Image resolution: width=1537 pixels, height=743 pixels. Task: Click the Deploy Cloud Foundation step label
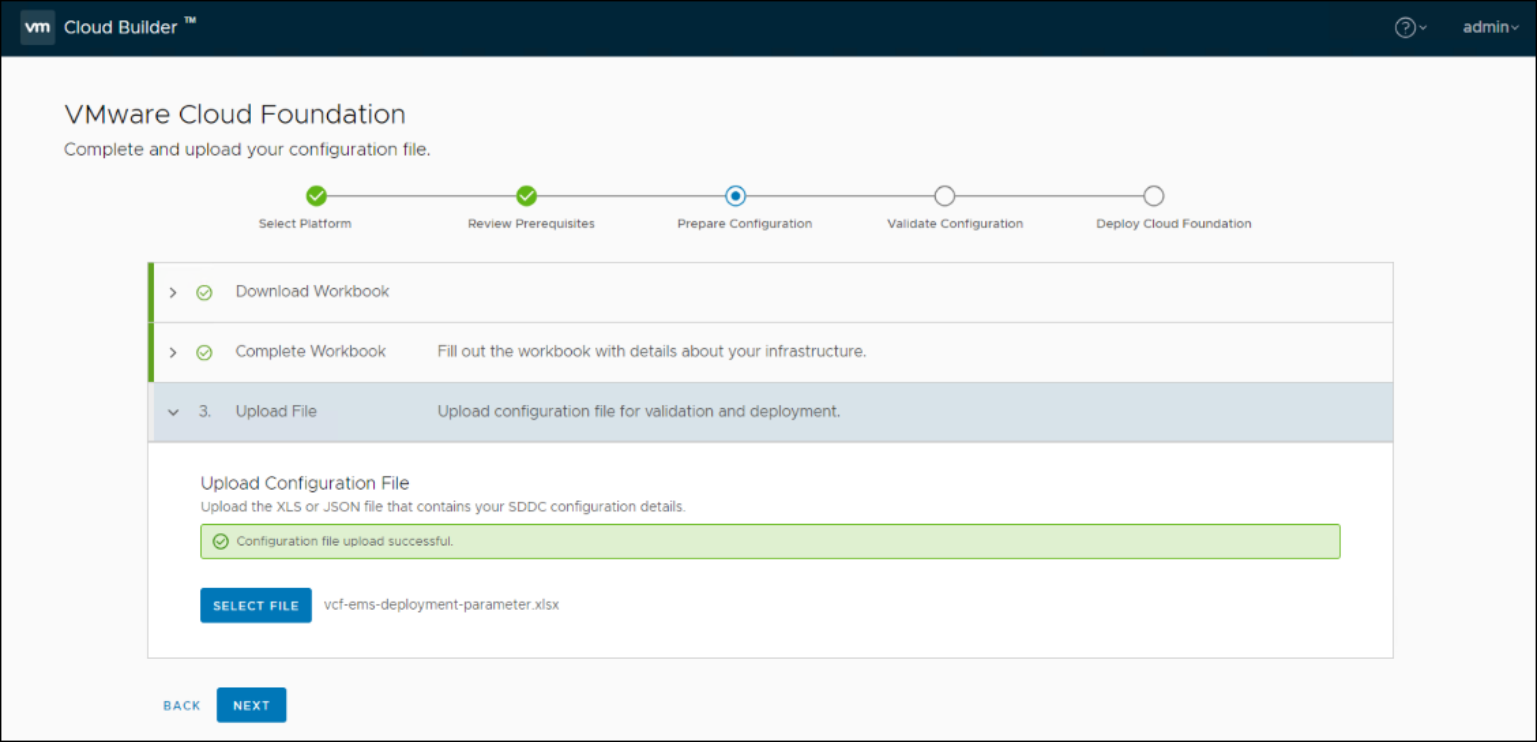[1174, 224]
